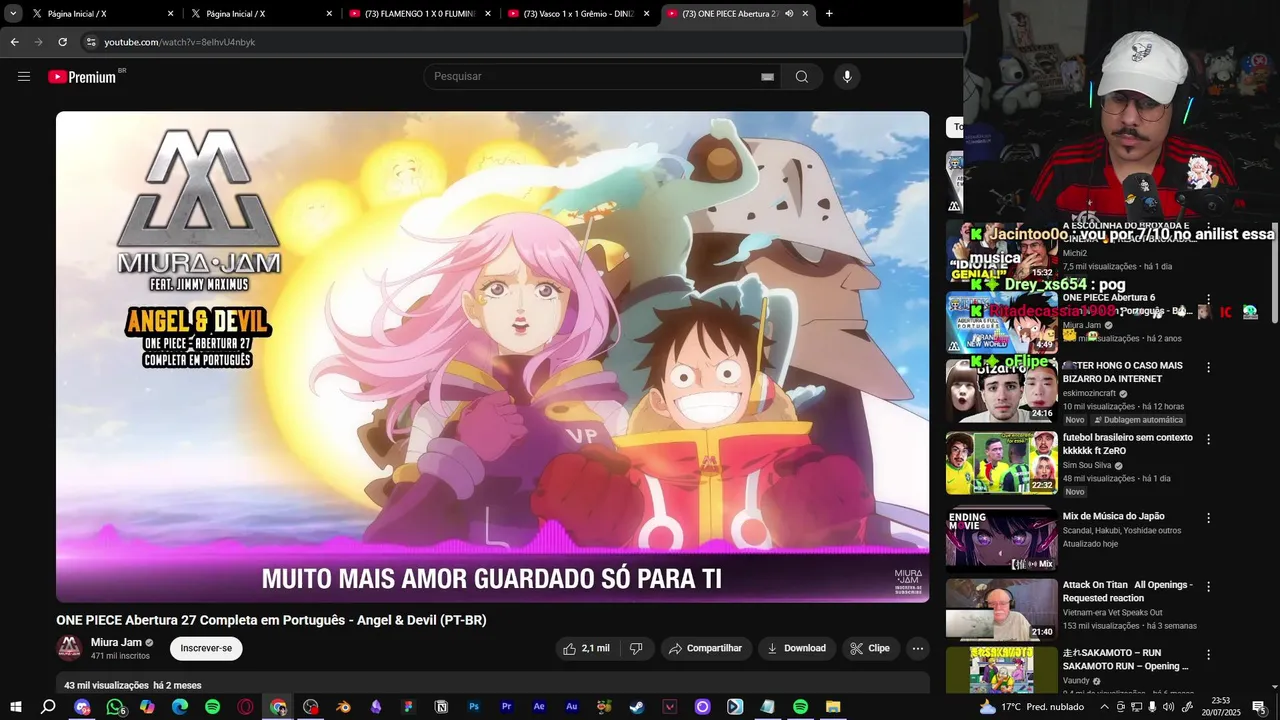Open Steam from the taskbar

coord(637,707)
